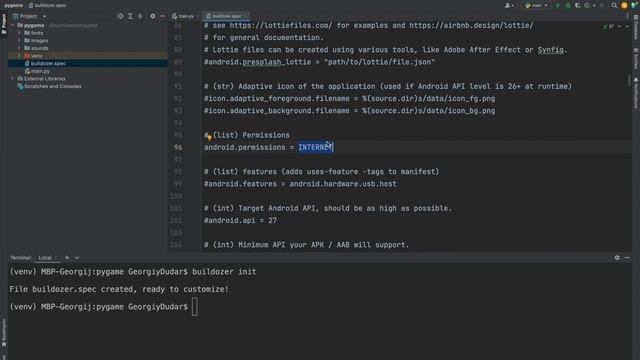Click the selected INTERNET value on line 96
This screenshot has height=360, width=640.
click(316, 147)
